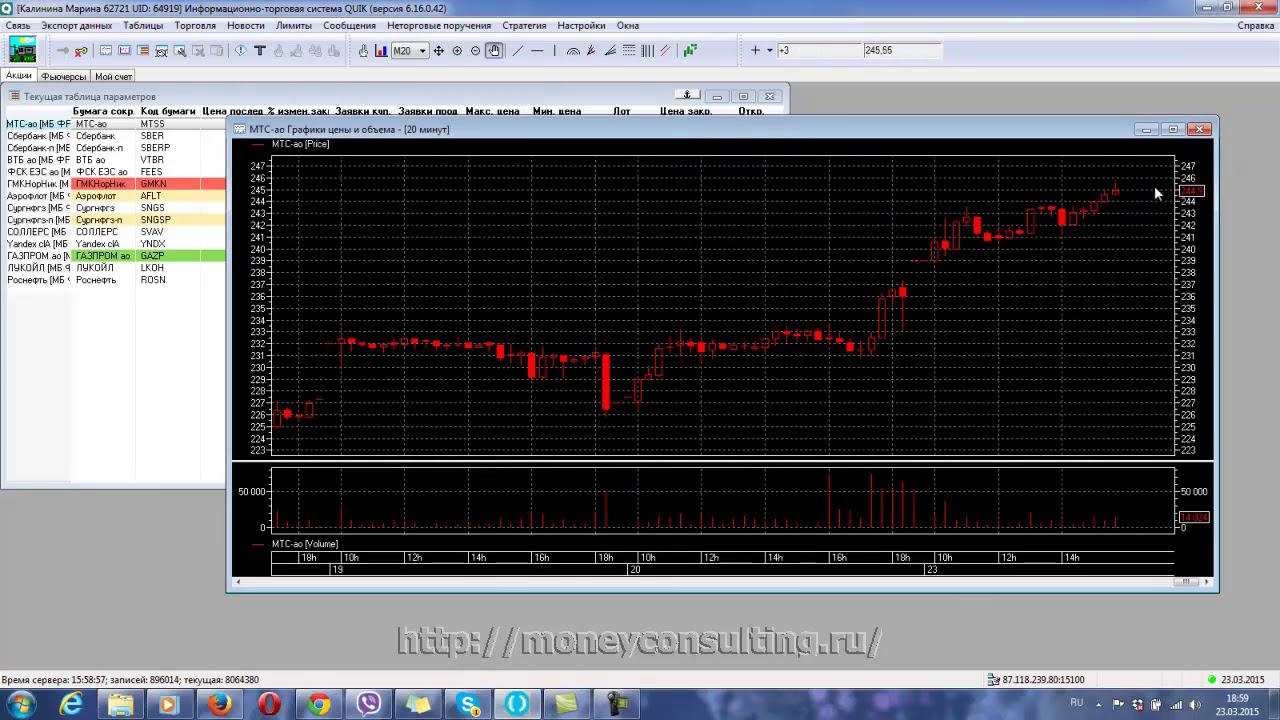Select the green GAZP row
1280x720 pixels.
point(113,256)
